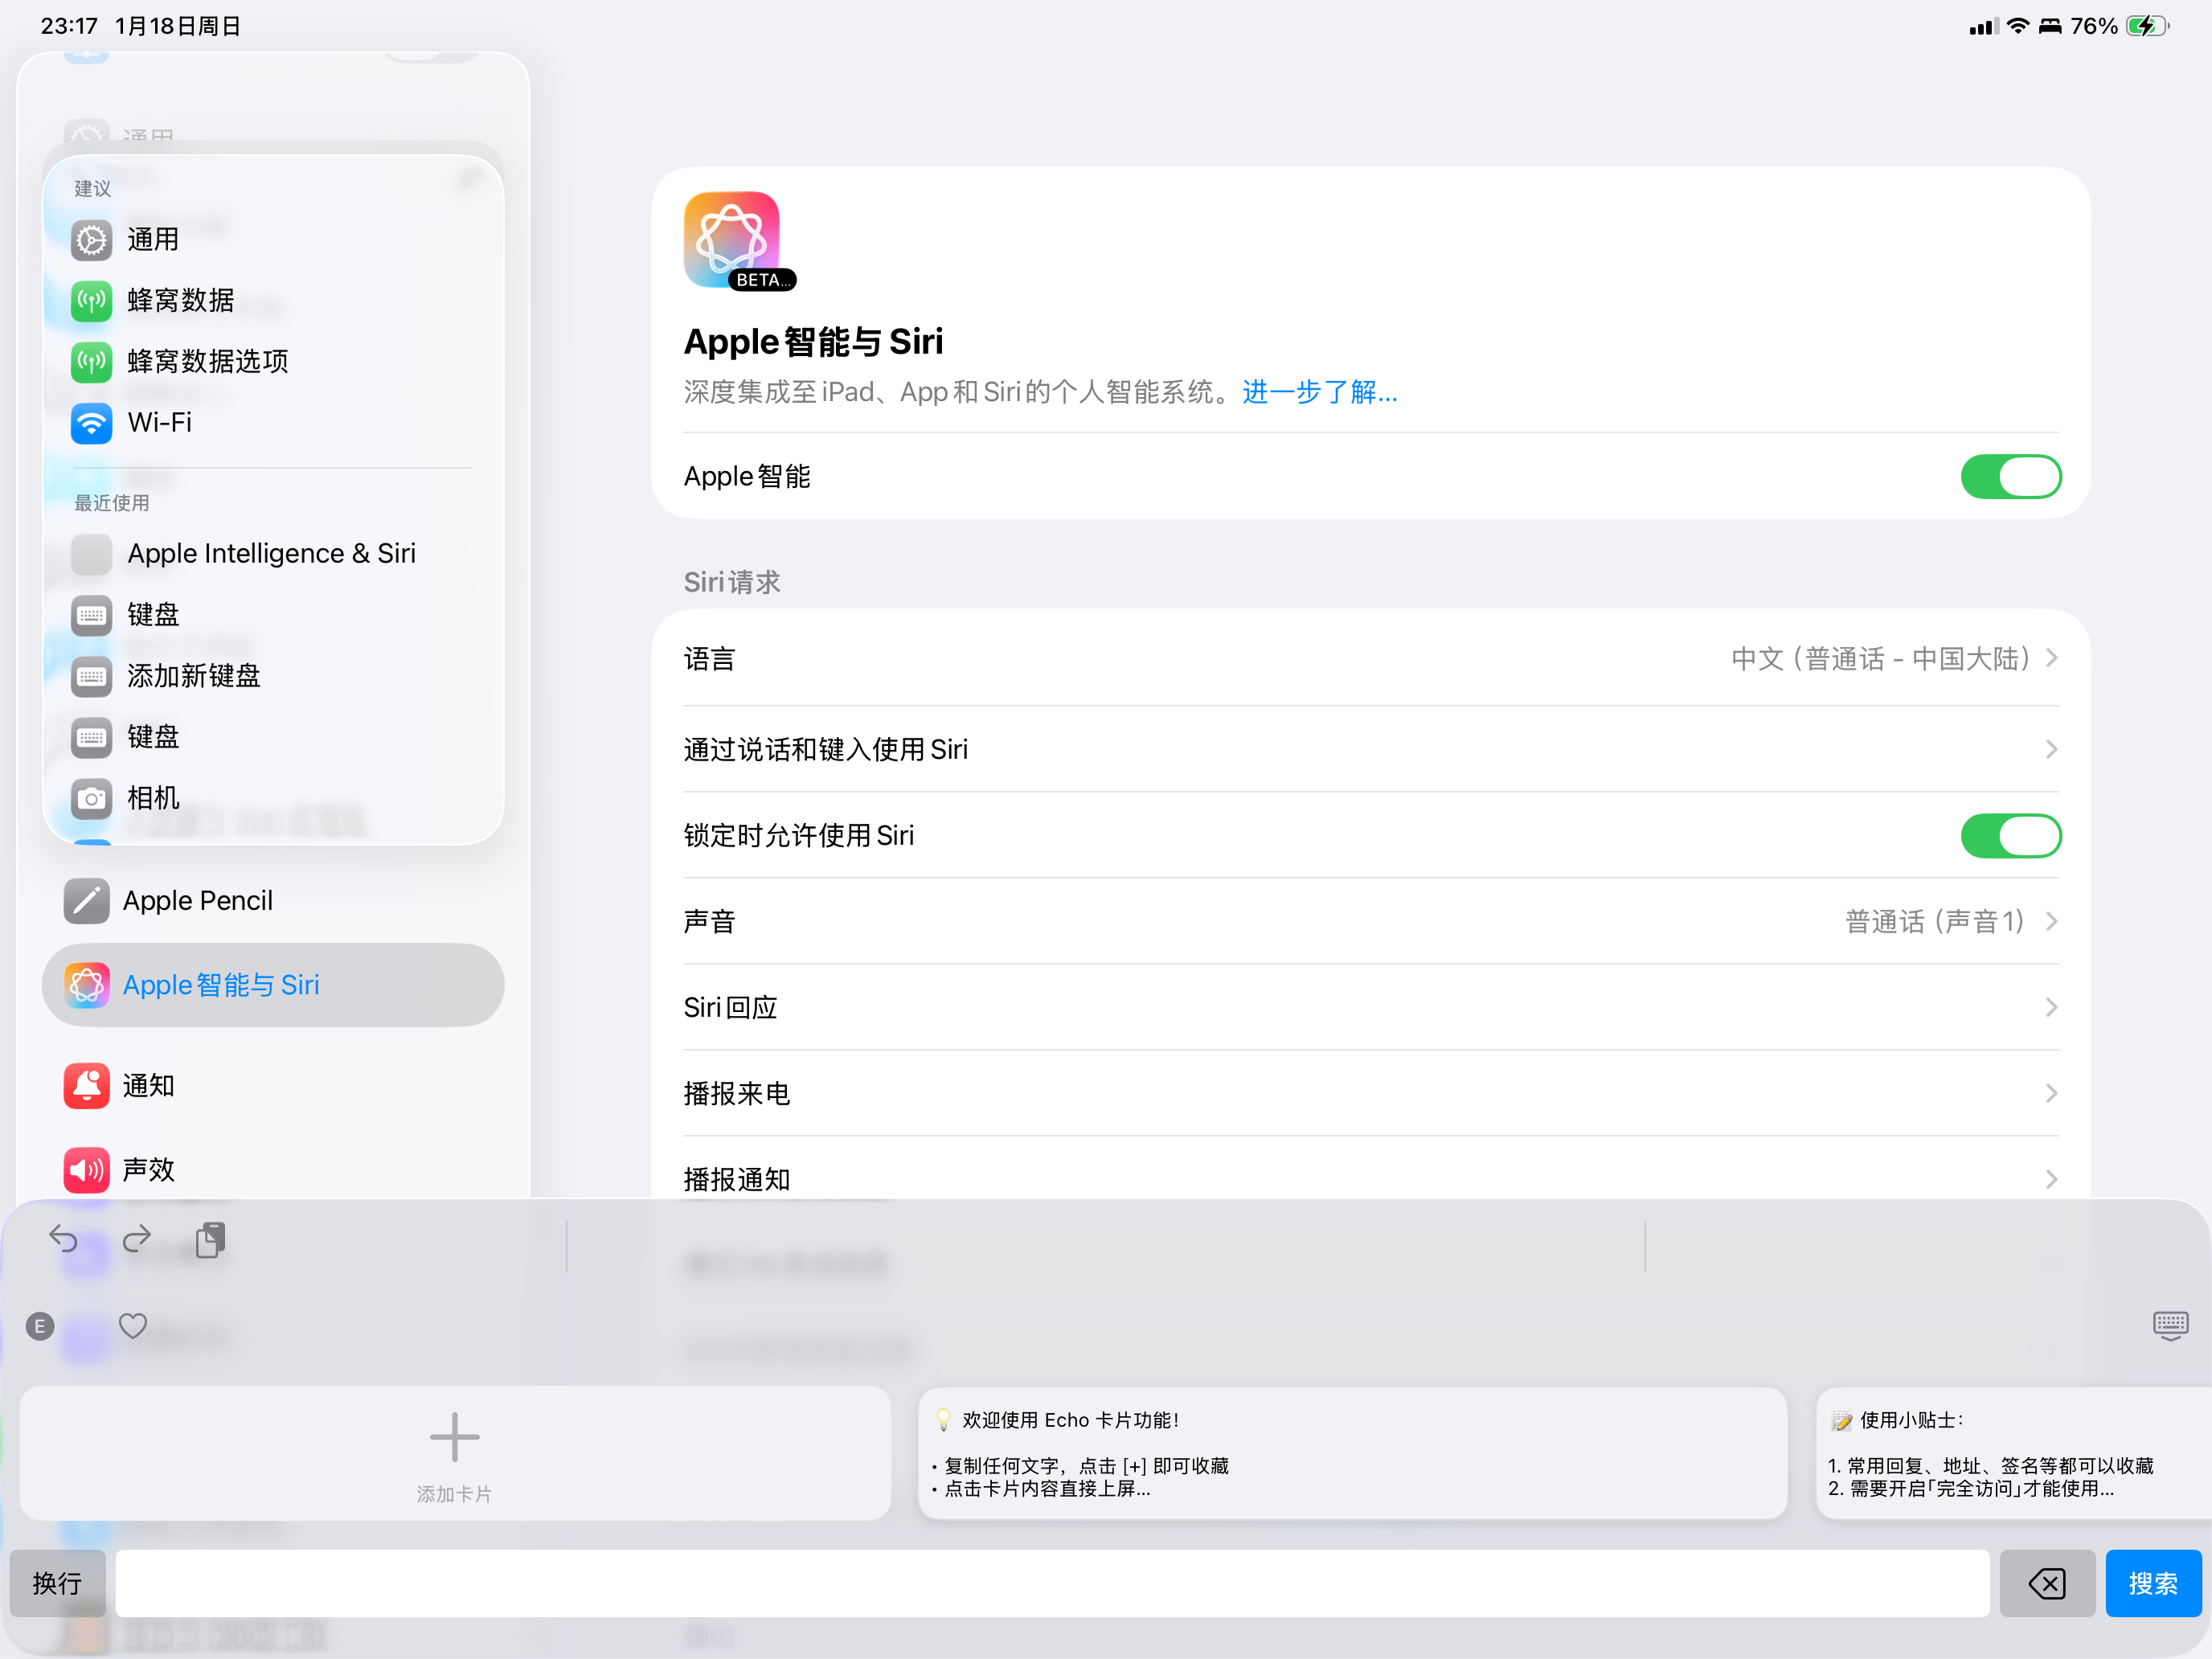This screenshot has width=2212, height=1659.
Task: Tap the camera icon beside 相机
Action: click(x=91, y=799)
